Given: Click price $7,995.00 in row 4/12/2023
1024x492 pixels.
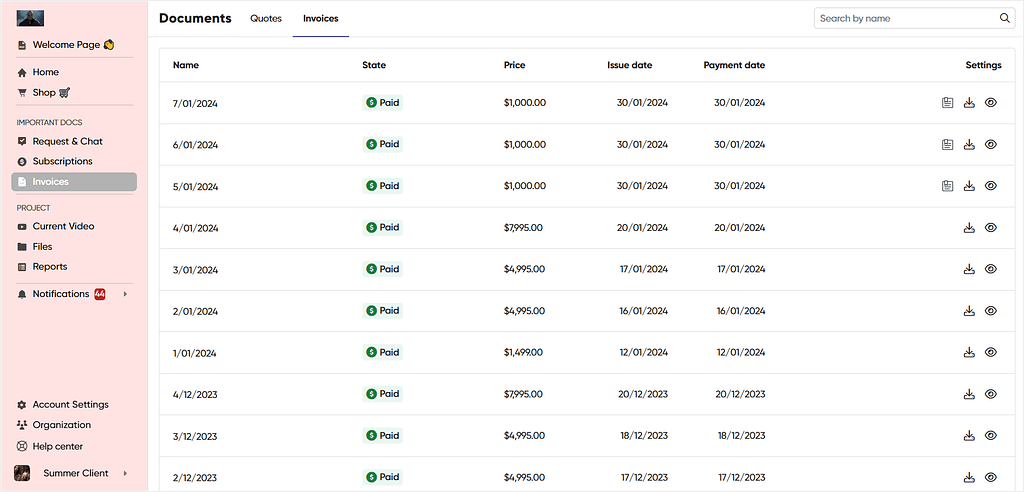Looking at the screenshot, I should point(523,394).
